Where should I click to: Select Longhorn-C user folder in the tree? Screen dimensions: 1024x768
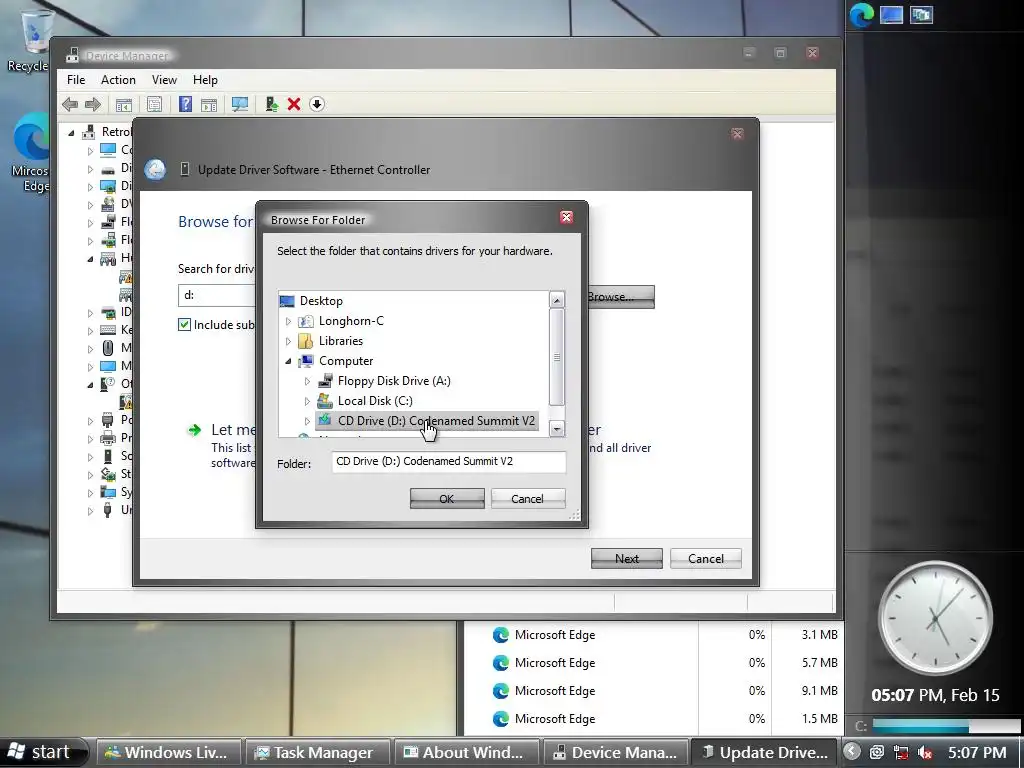pyautogui.click(x=351, y=321)
